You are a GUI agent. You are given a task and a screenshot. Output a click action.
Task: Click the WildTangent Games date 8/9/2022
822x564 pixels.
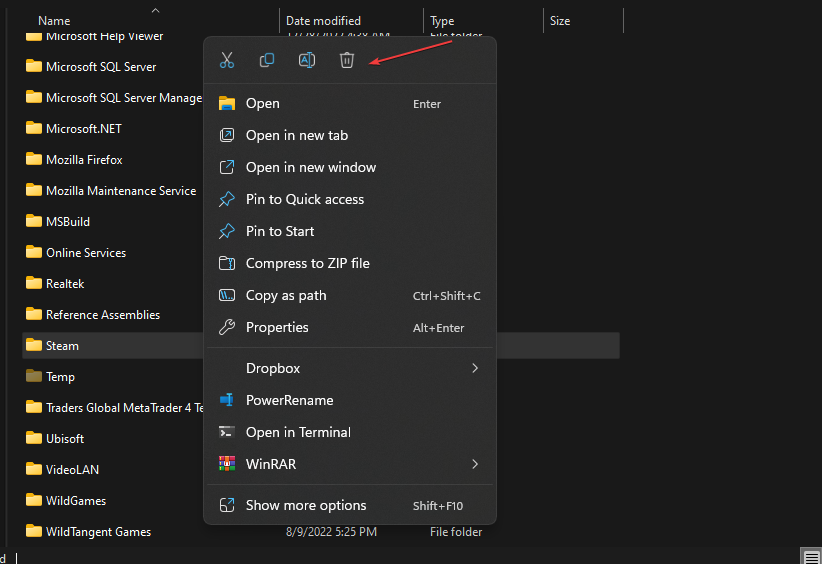(x=331, y=532)
